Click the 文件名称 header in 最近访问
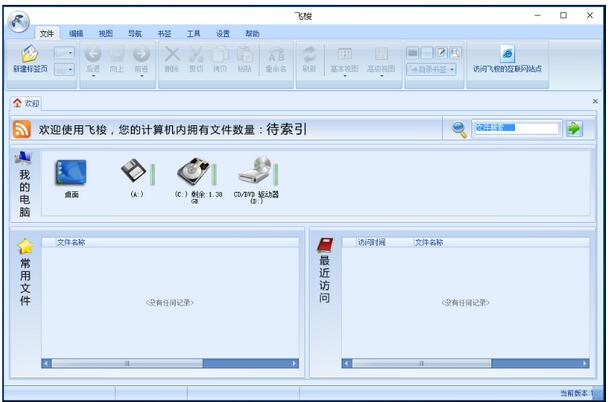Screen dimensions: 610x402 point(429,242)
